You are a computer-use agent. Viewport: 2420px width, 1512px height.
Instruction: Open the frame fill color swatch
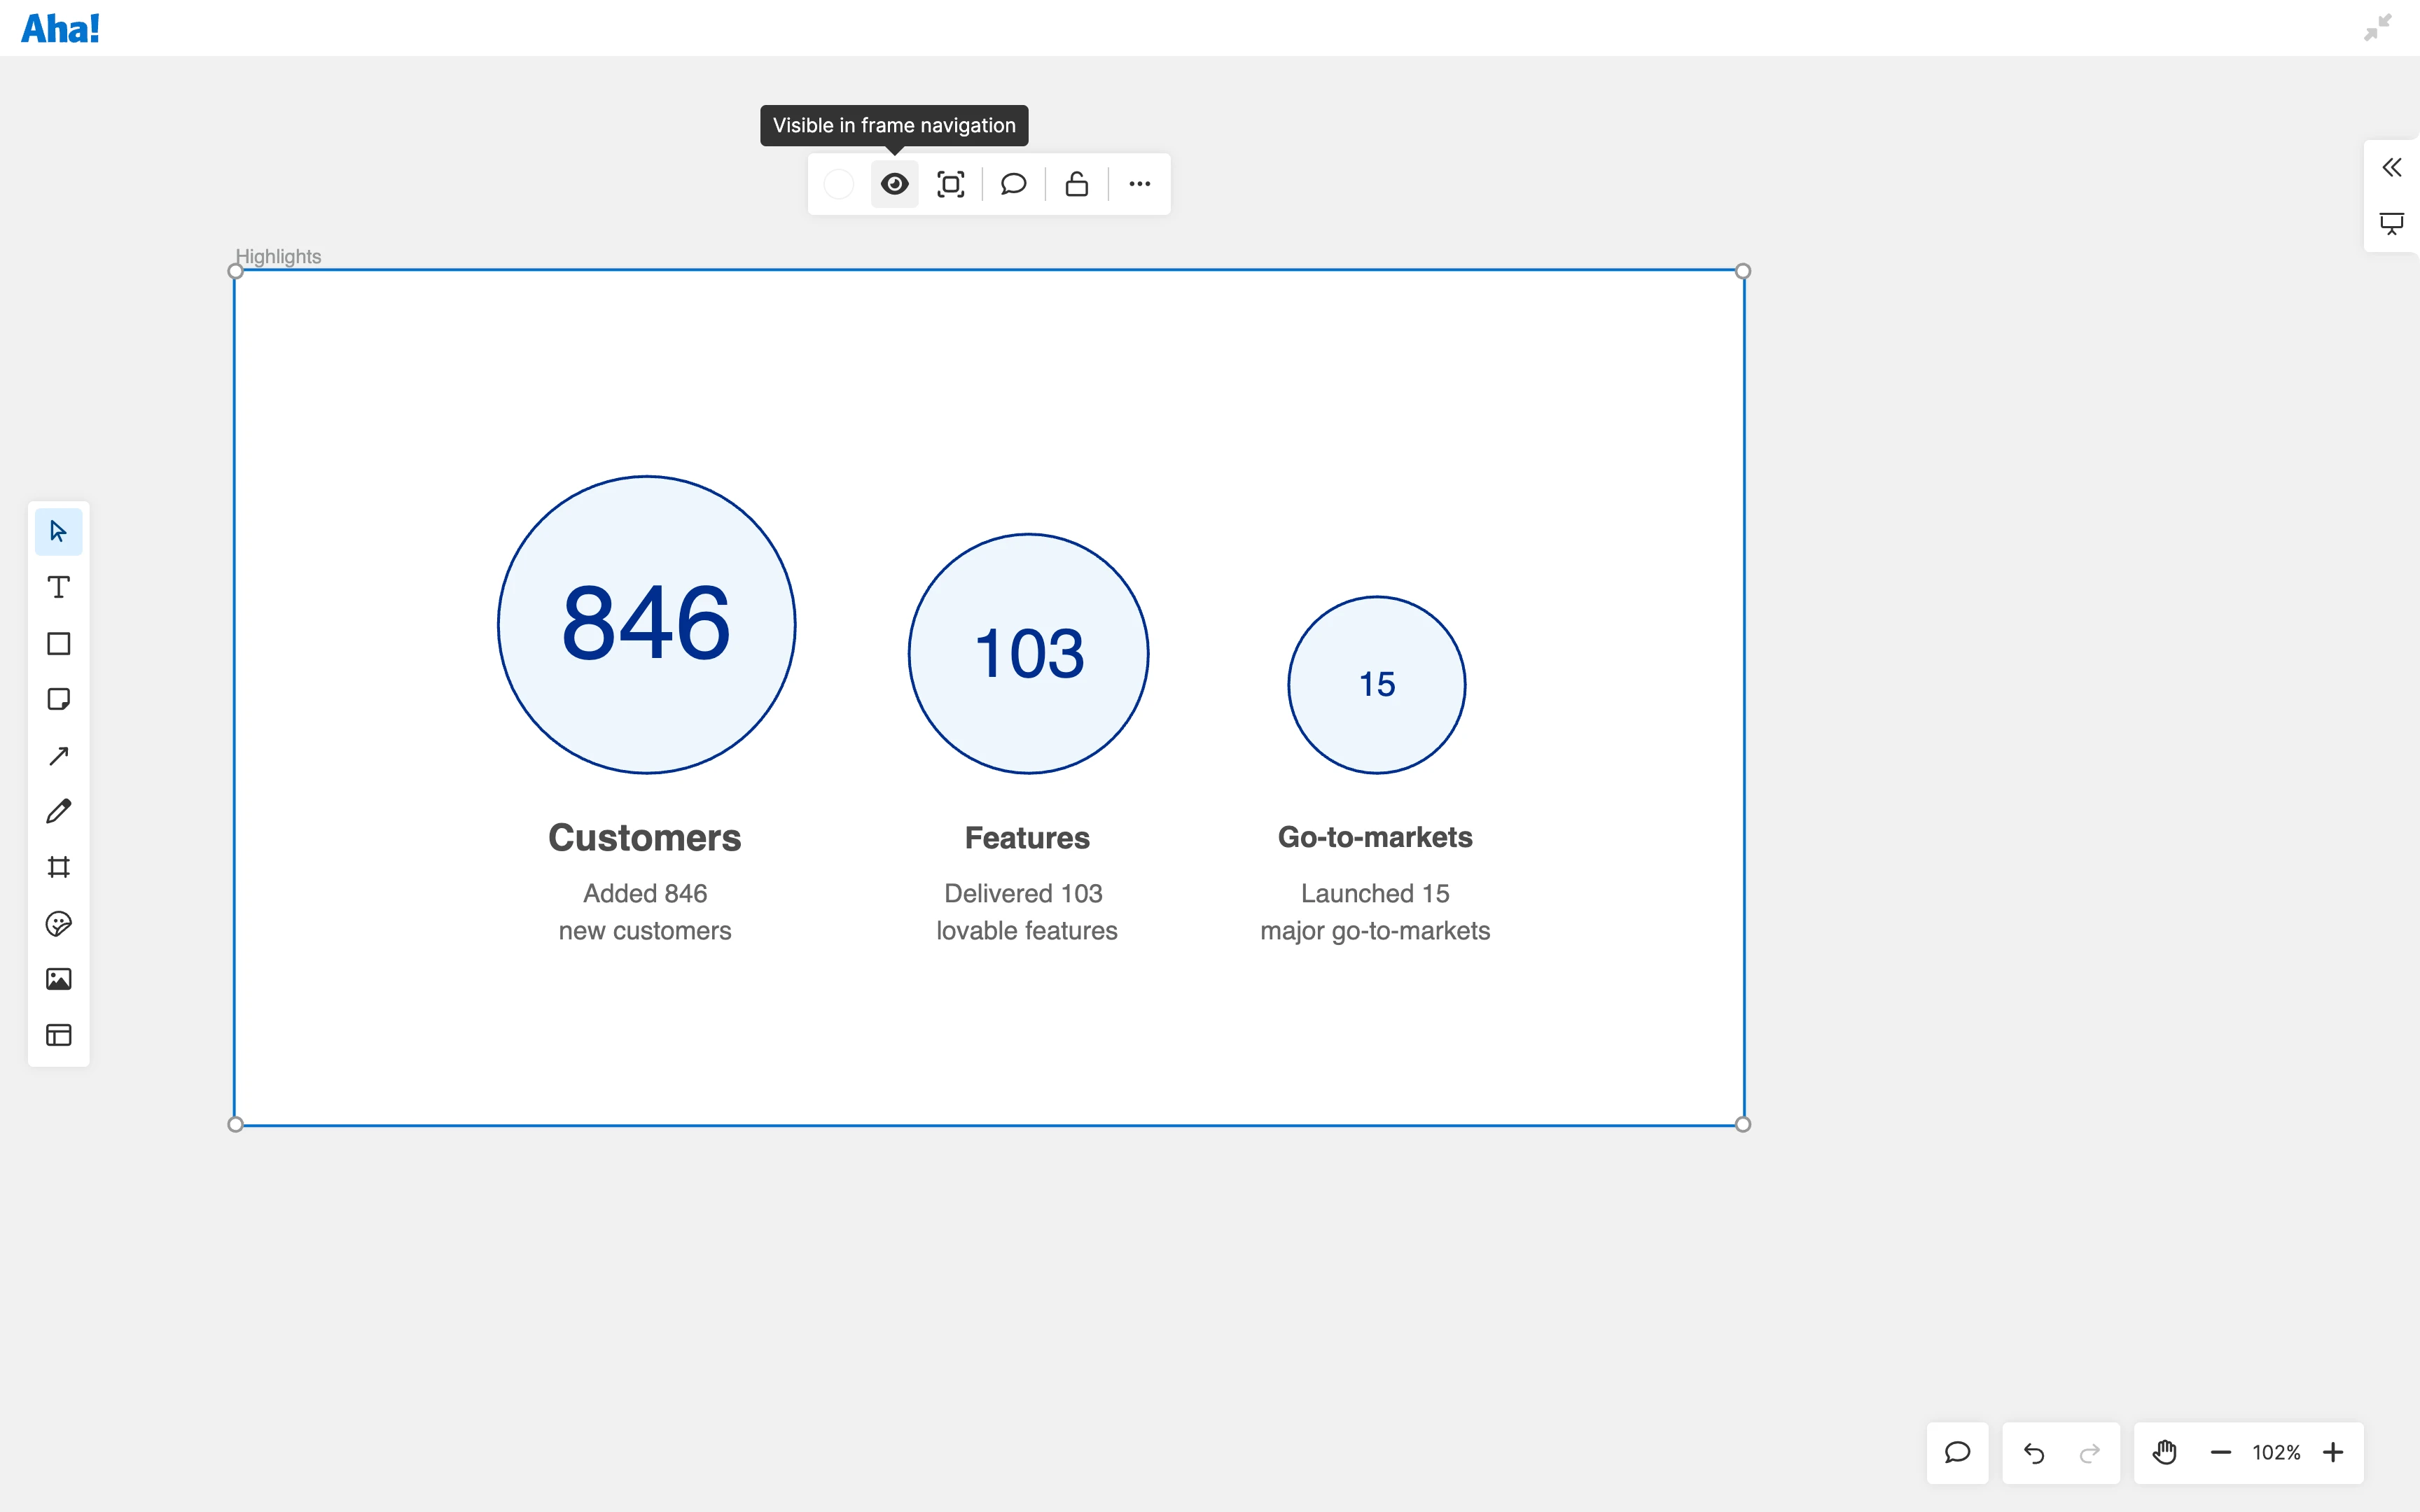(x=838, y=184)
